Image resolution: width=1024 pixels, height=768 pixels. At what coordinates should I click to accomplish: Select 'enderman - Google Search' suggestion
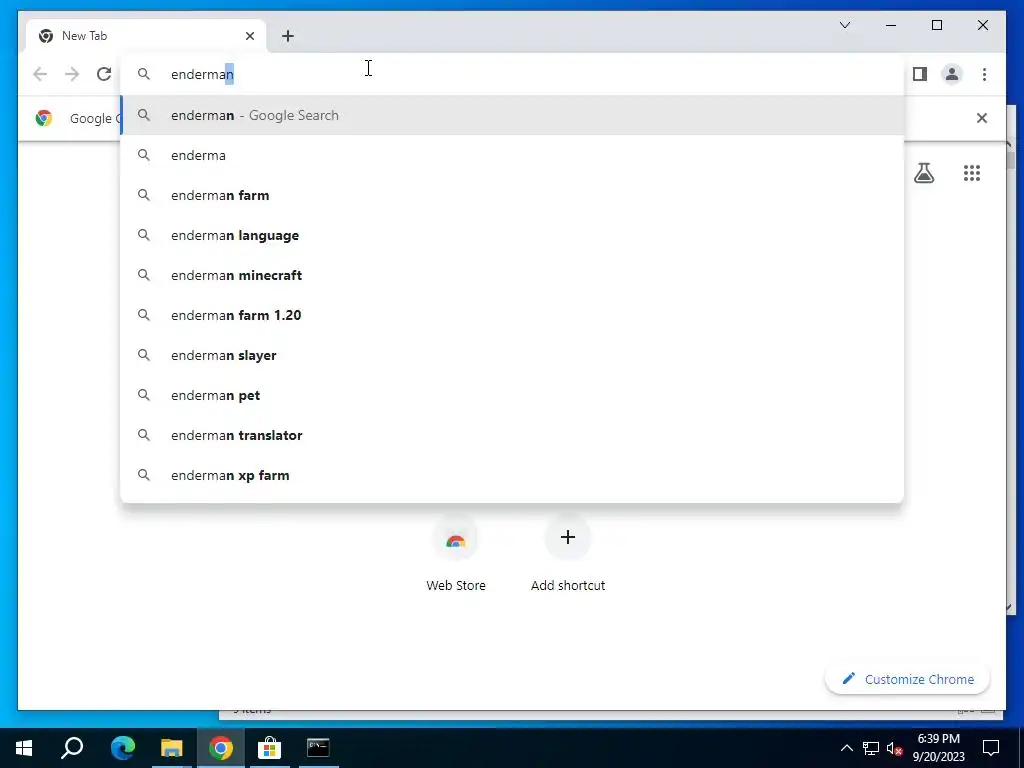512,115
